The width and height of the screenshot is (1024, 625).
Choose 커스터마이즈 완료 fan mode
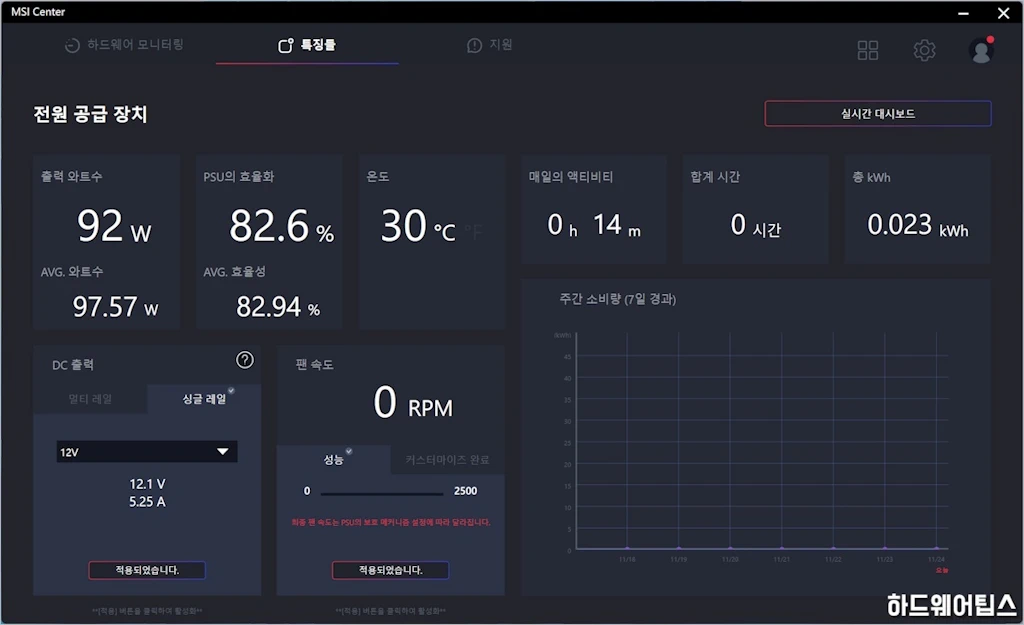coord(447,460)
